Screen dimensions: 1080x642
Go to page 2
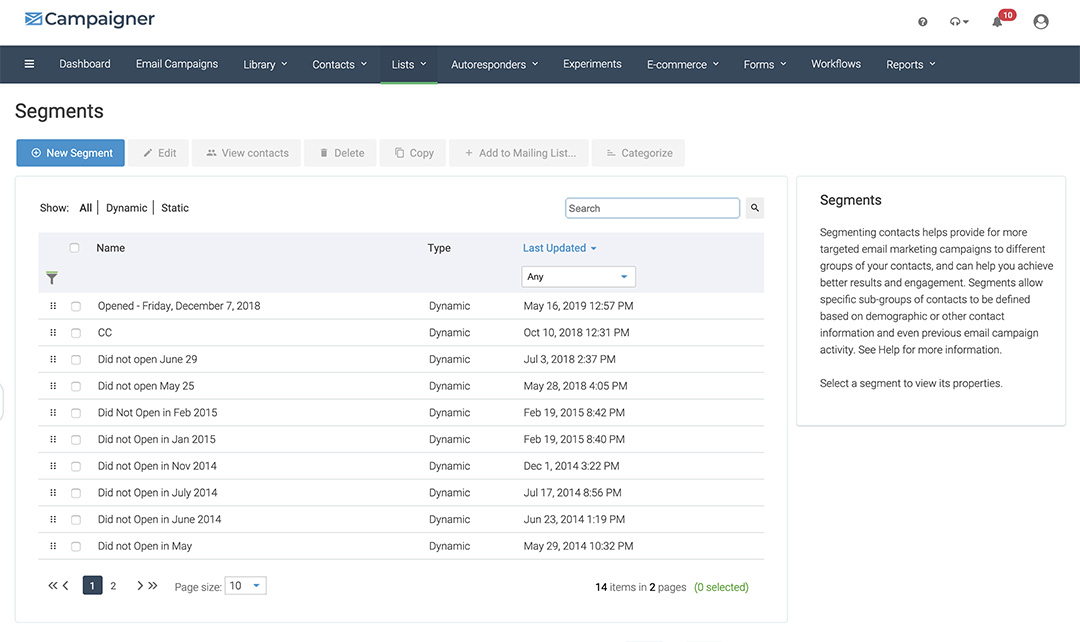click(113, 586)
